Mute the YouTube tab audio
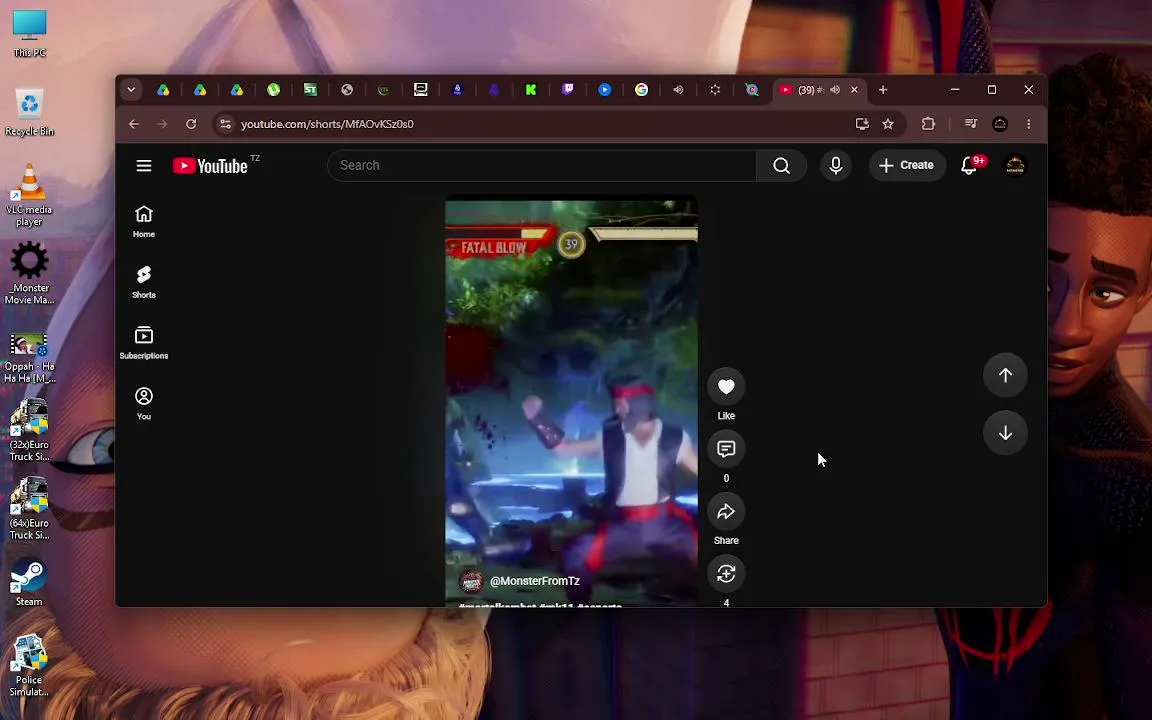 [835, 90]
